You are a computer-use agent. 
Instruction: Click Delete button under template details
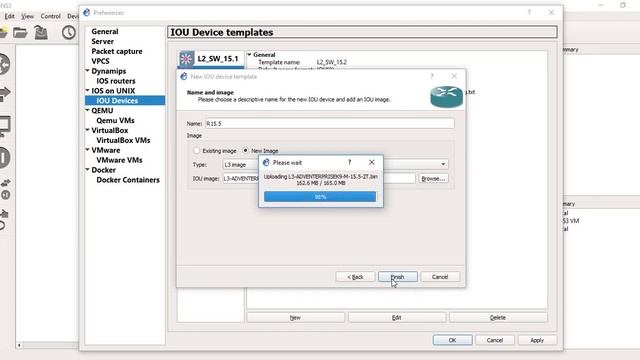coord(498,318)
